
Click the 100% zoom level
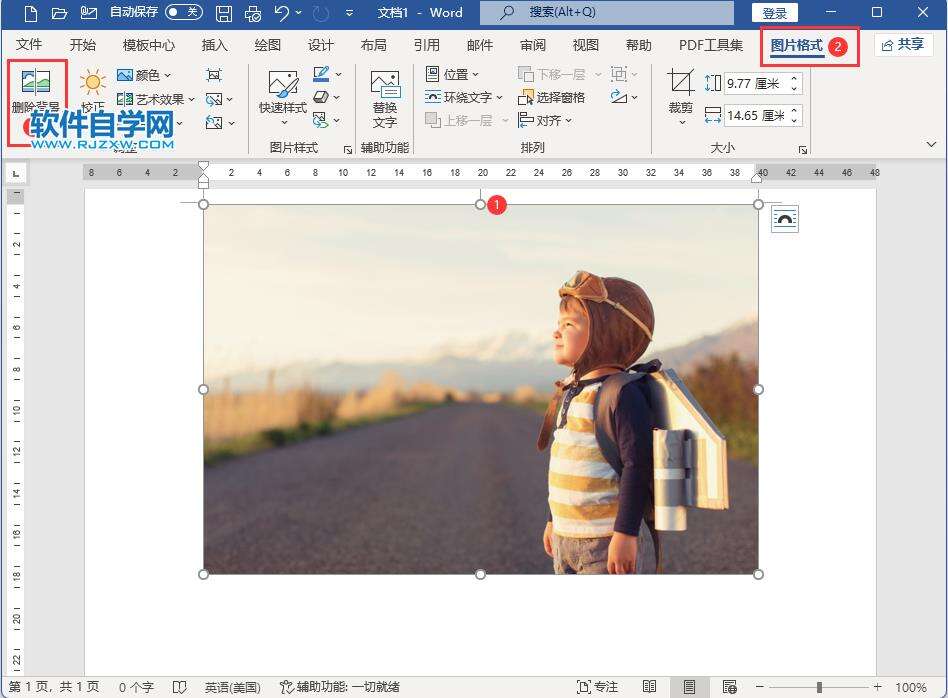coord(911,687)
